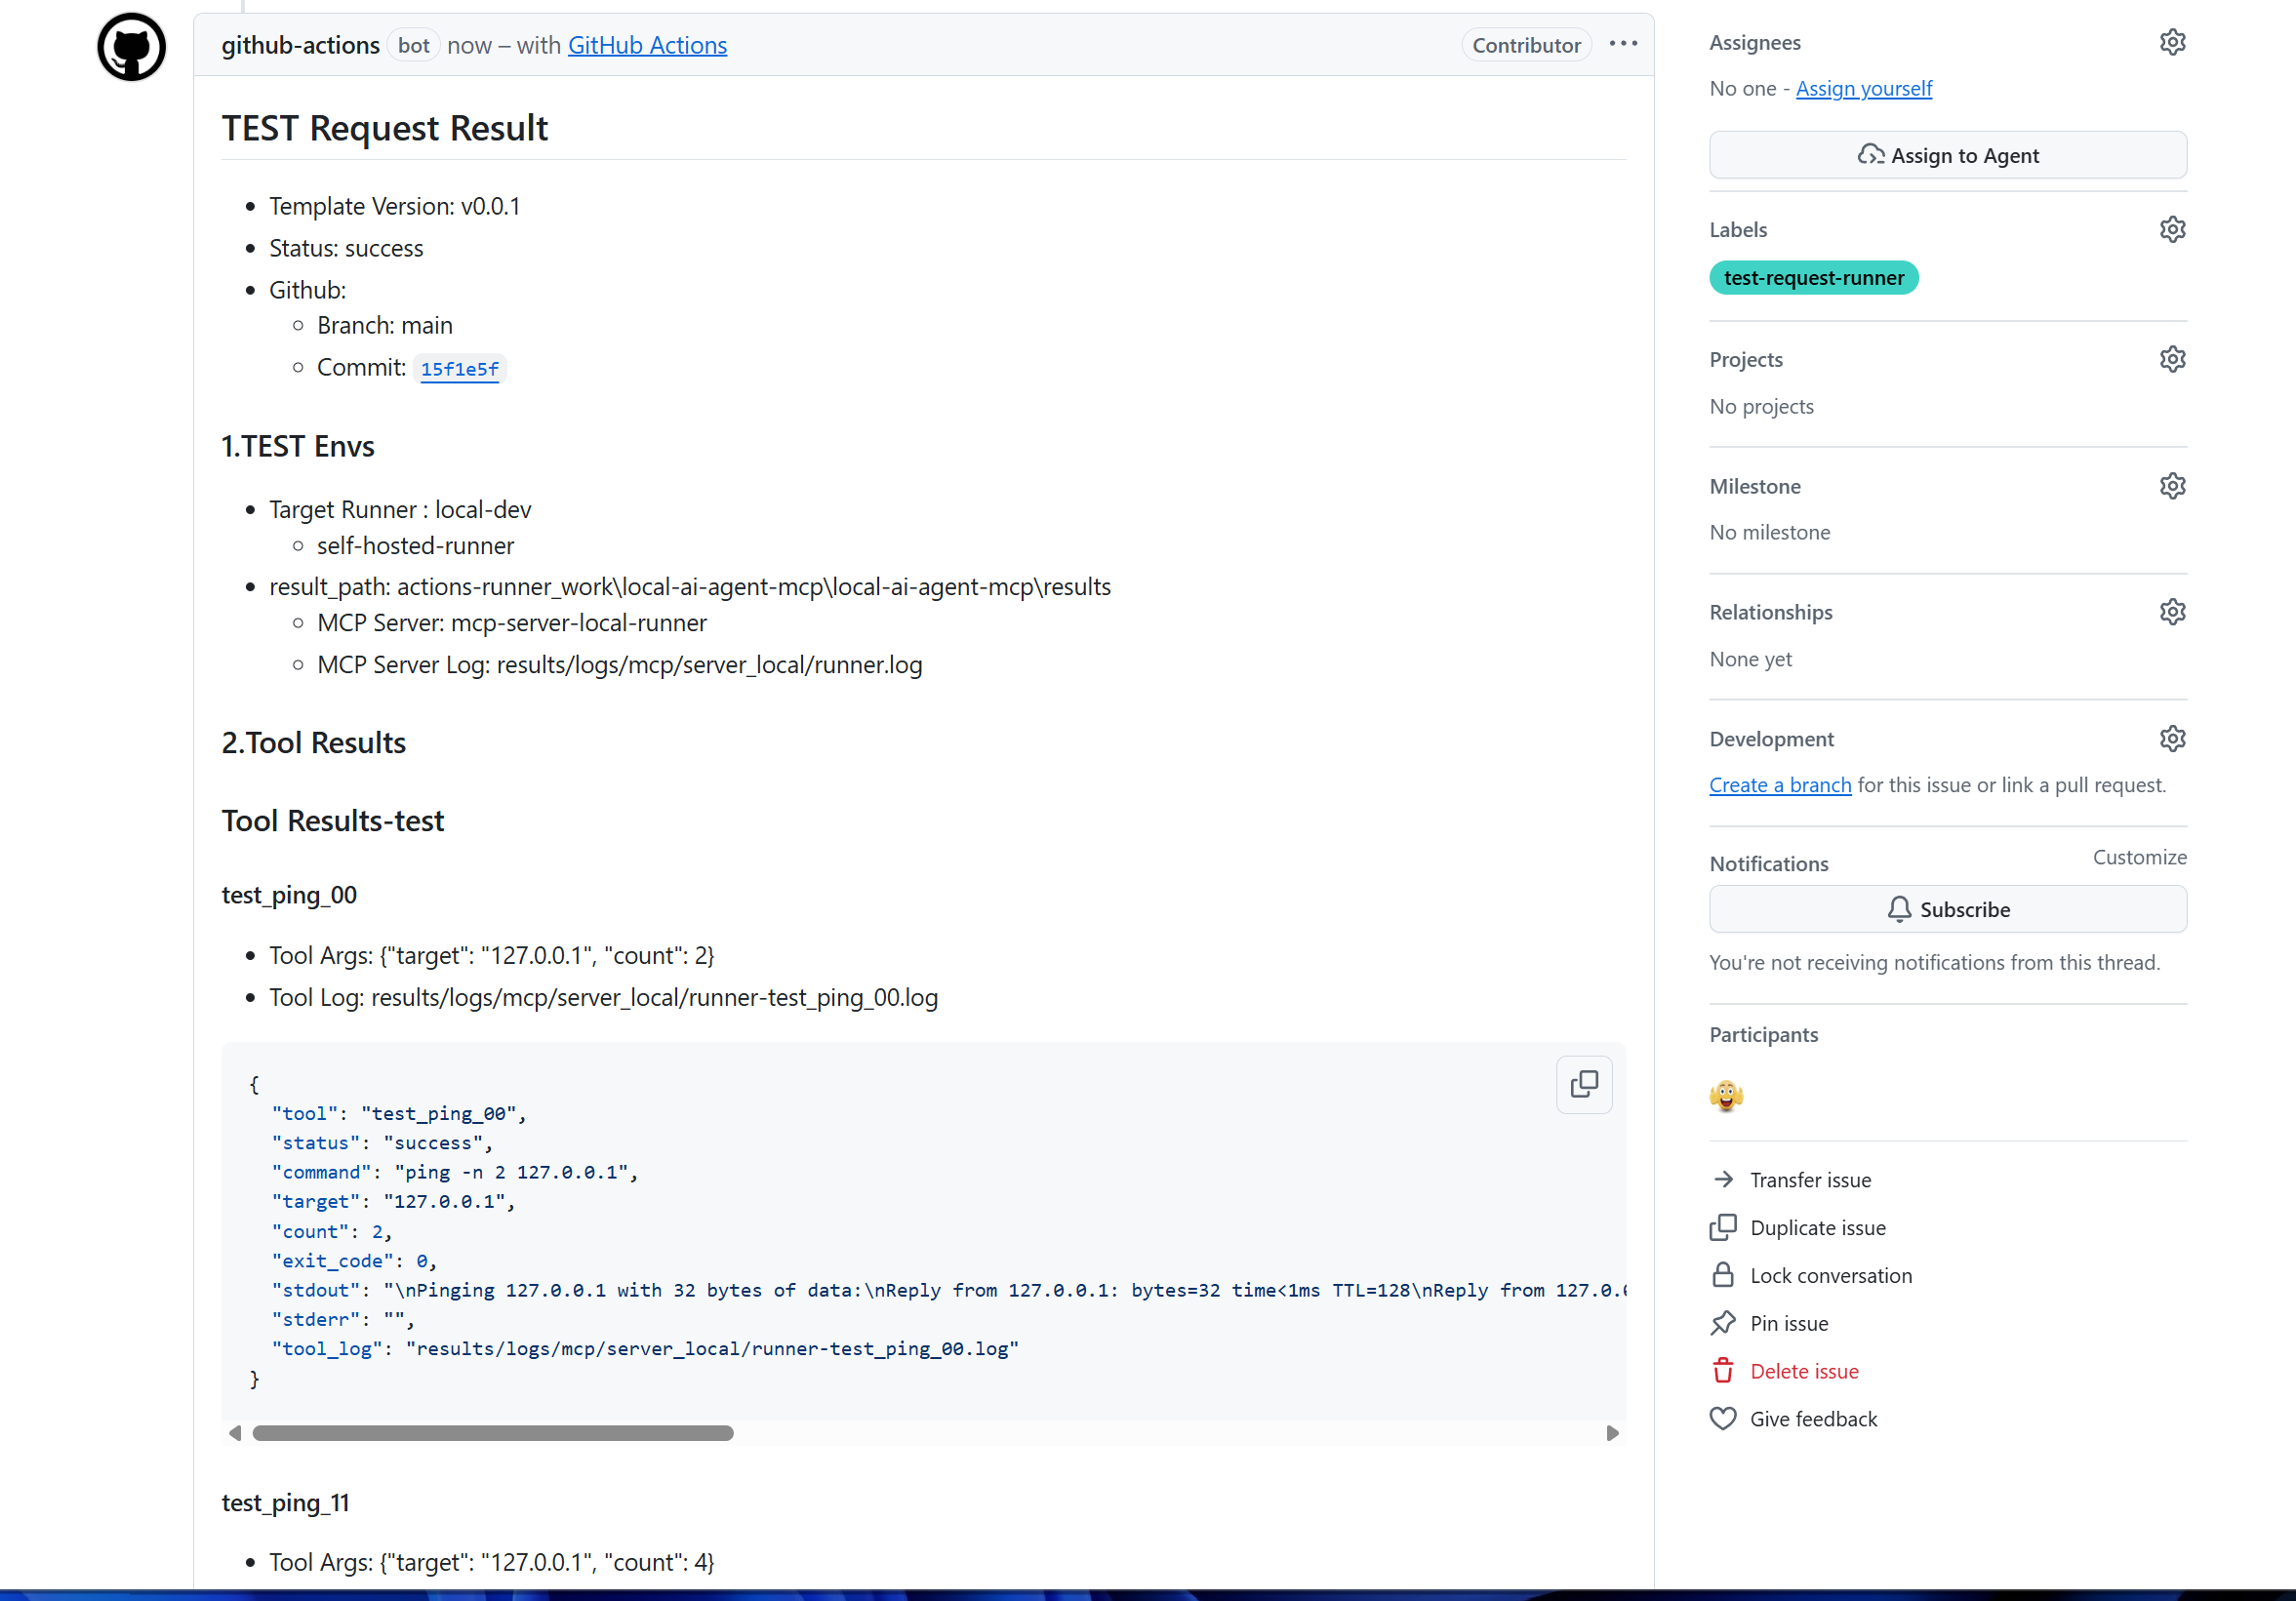The width and height of the screenshot is (2296, 1601).
Task: Select the test-request-runner label
Action: [1812, 278]
